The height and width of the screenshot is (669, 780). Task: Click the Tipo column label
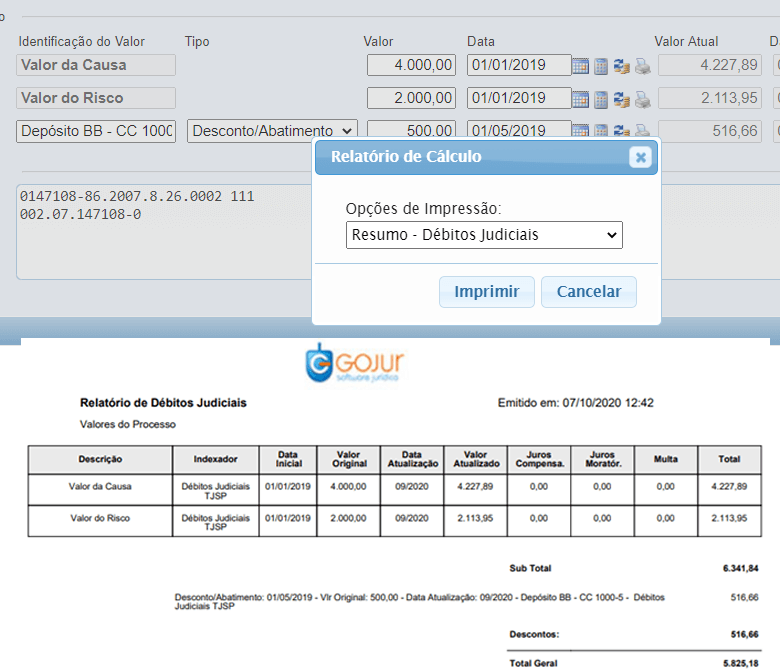pyautogui.click(x=197, y=41)
